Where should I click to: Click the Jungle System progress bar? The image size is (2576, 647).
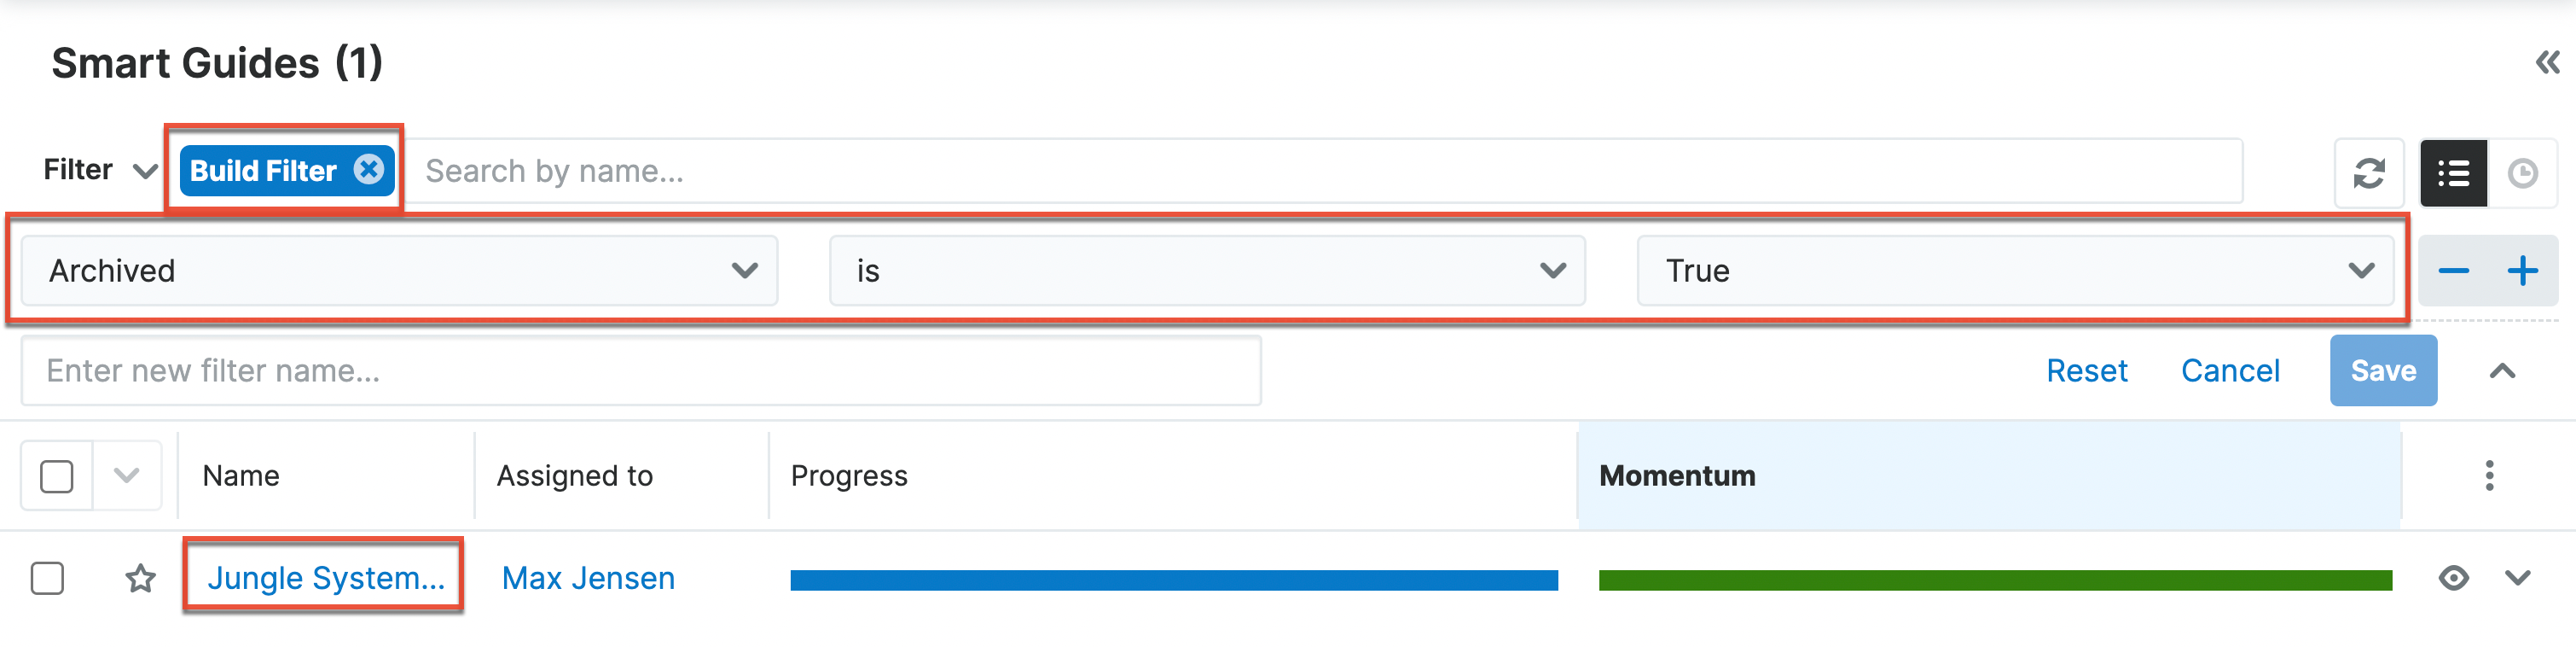pyautogui.click(x=1173, y=580)
